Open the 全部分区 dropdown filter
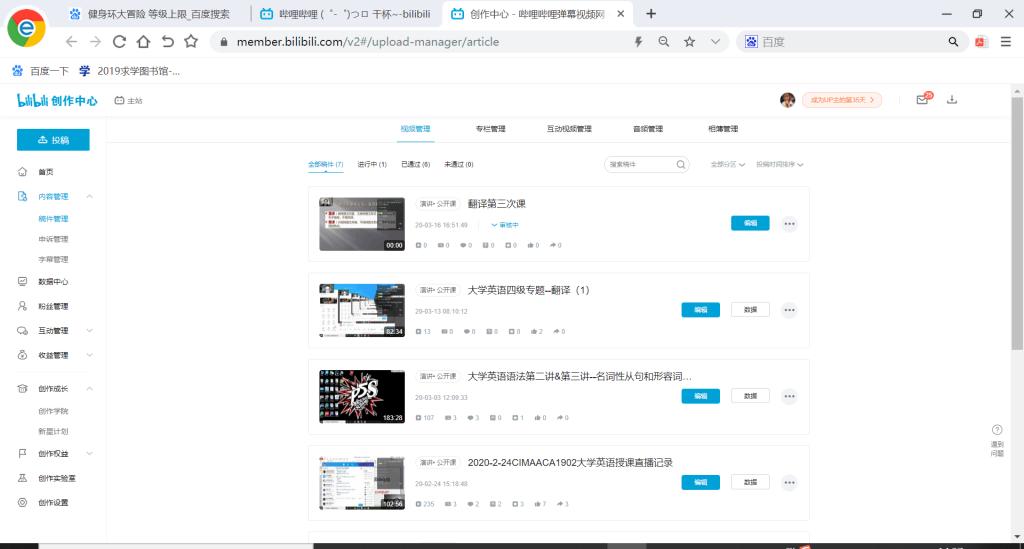1024x549 pixels. coord(727,164)
